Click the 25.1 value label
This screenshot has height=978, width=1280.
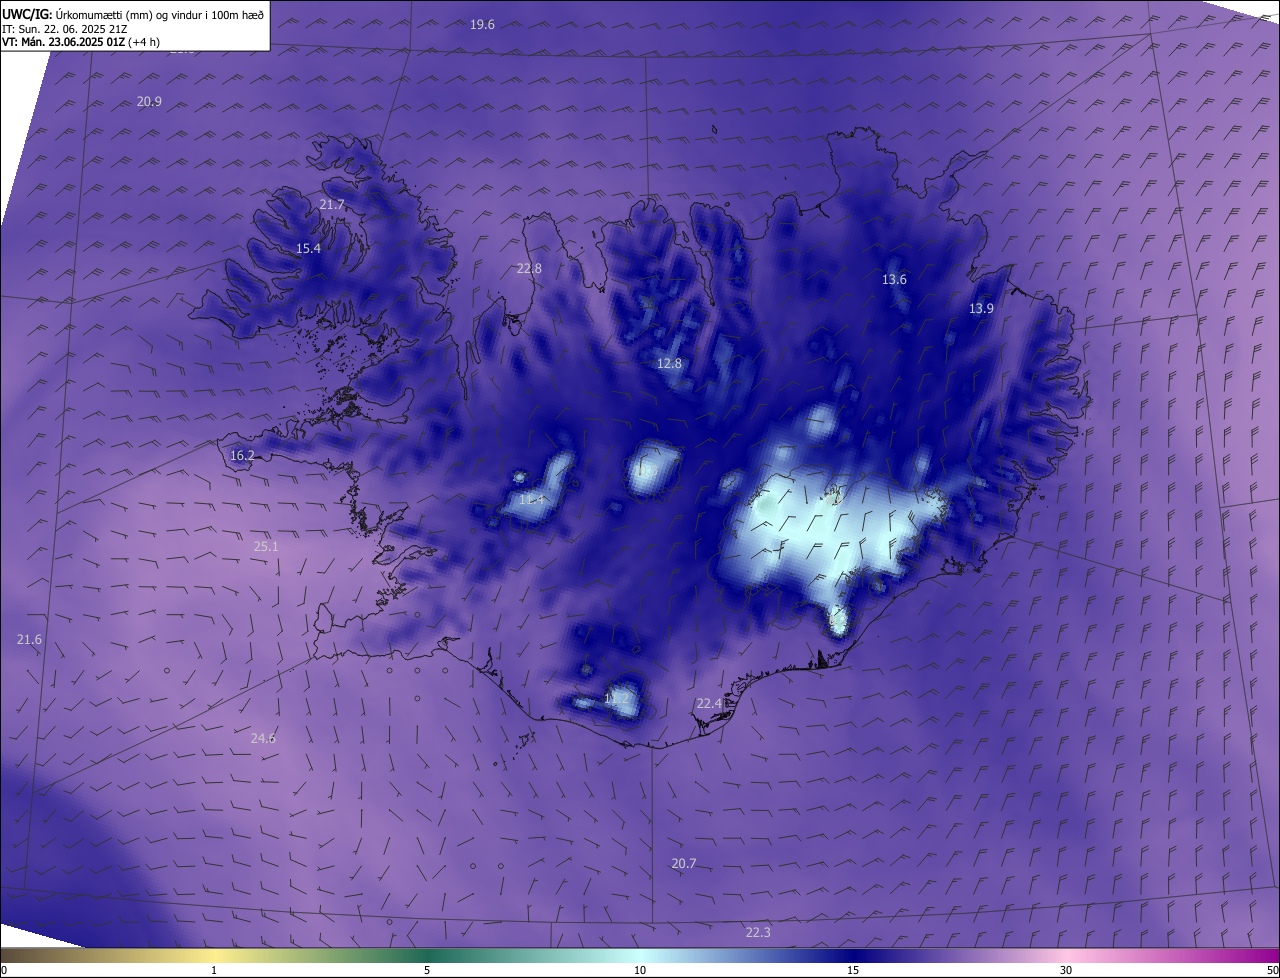click(x=266, y=546)
